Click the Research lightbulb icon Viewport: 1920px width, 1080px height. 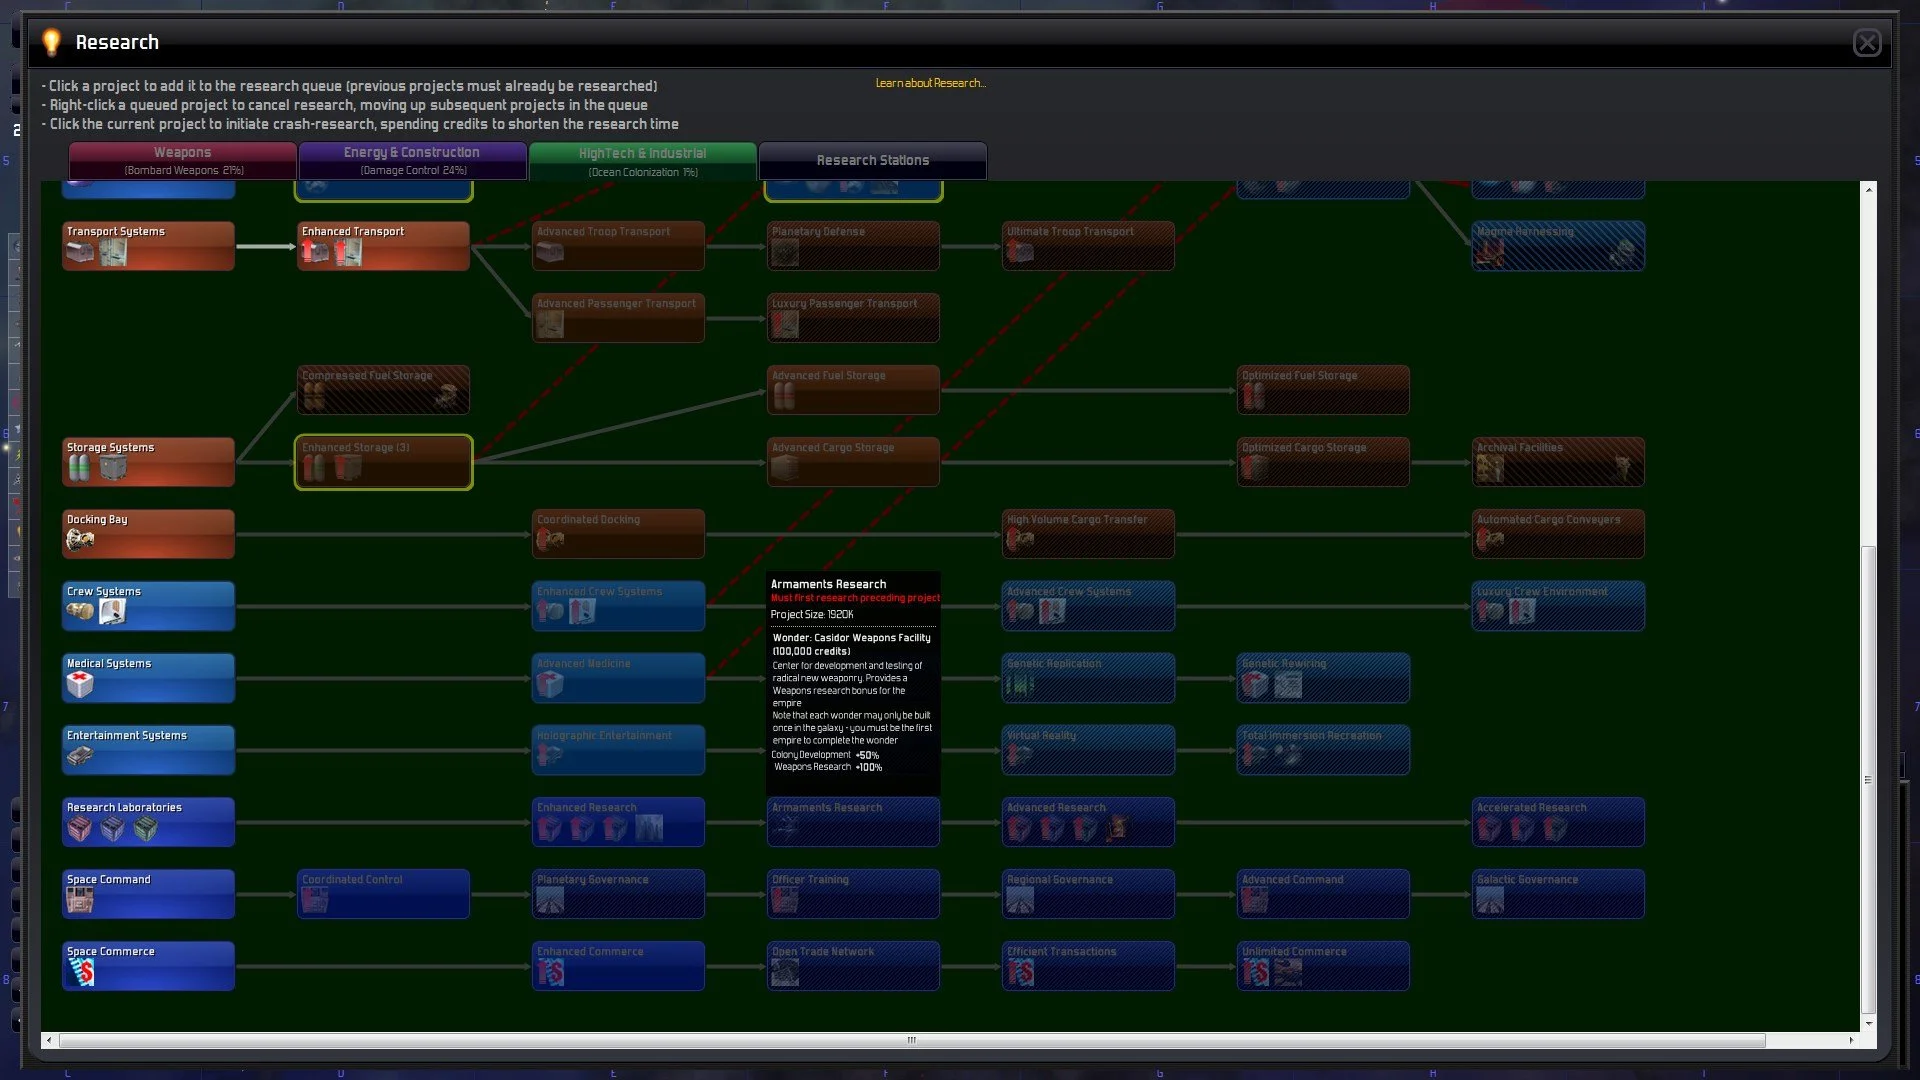coord(51,42)
